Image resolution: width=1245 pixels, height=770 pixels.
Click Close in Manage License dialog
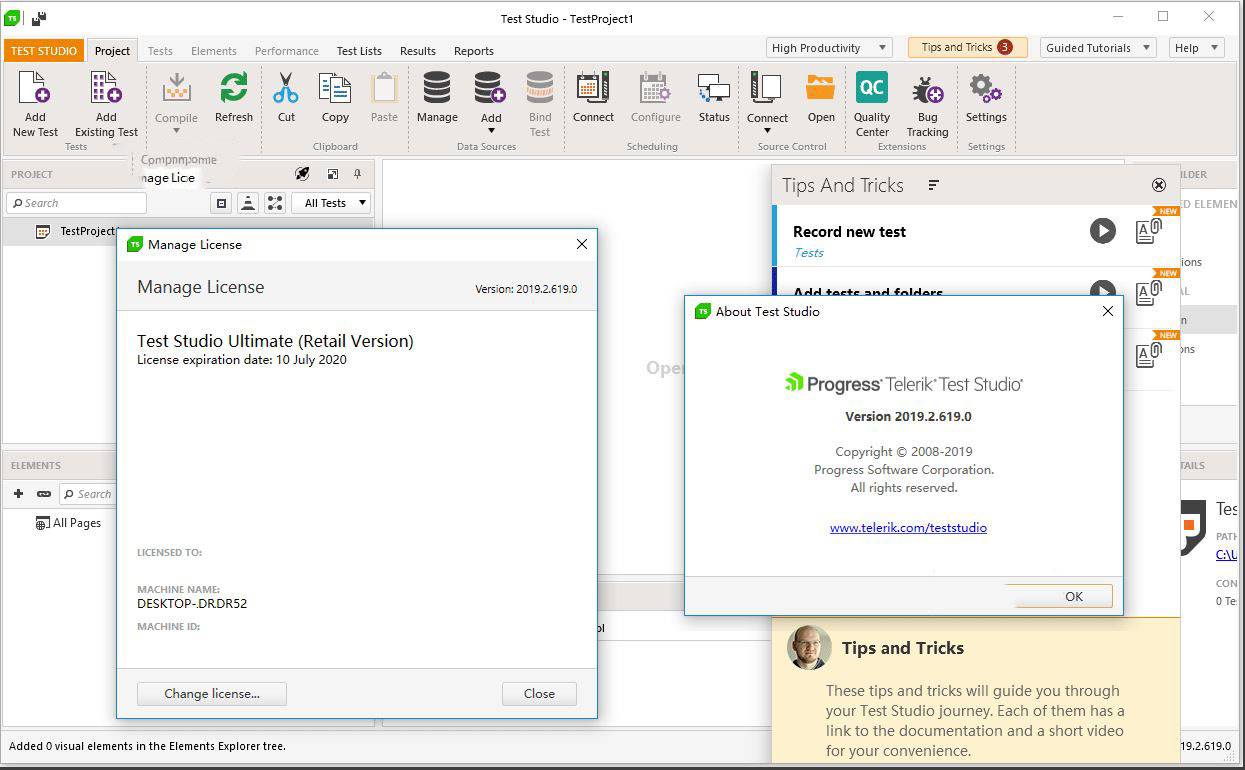539,693
